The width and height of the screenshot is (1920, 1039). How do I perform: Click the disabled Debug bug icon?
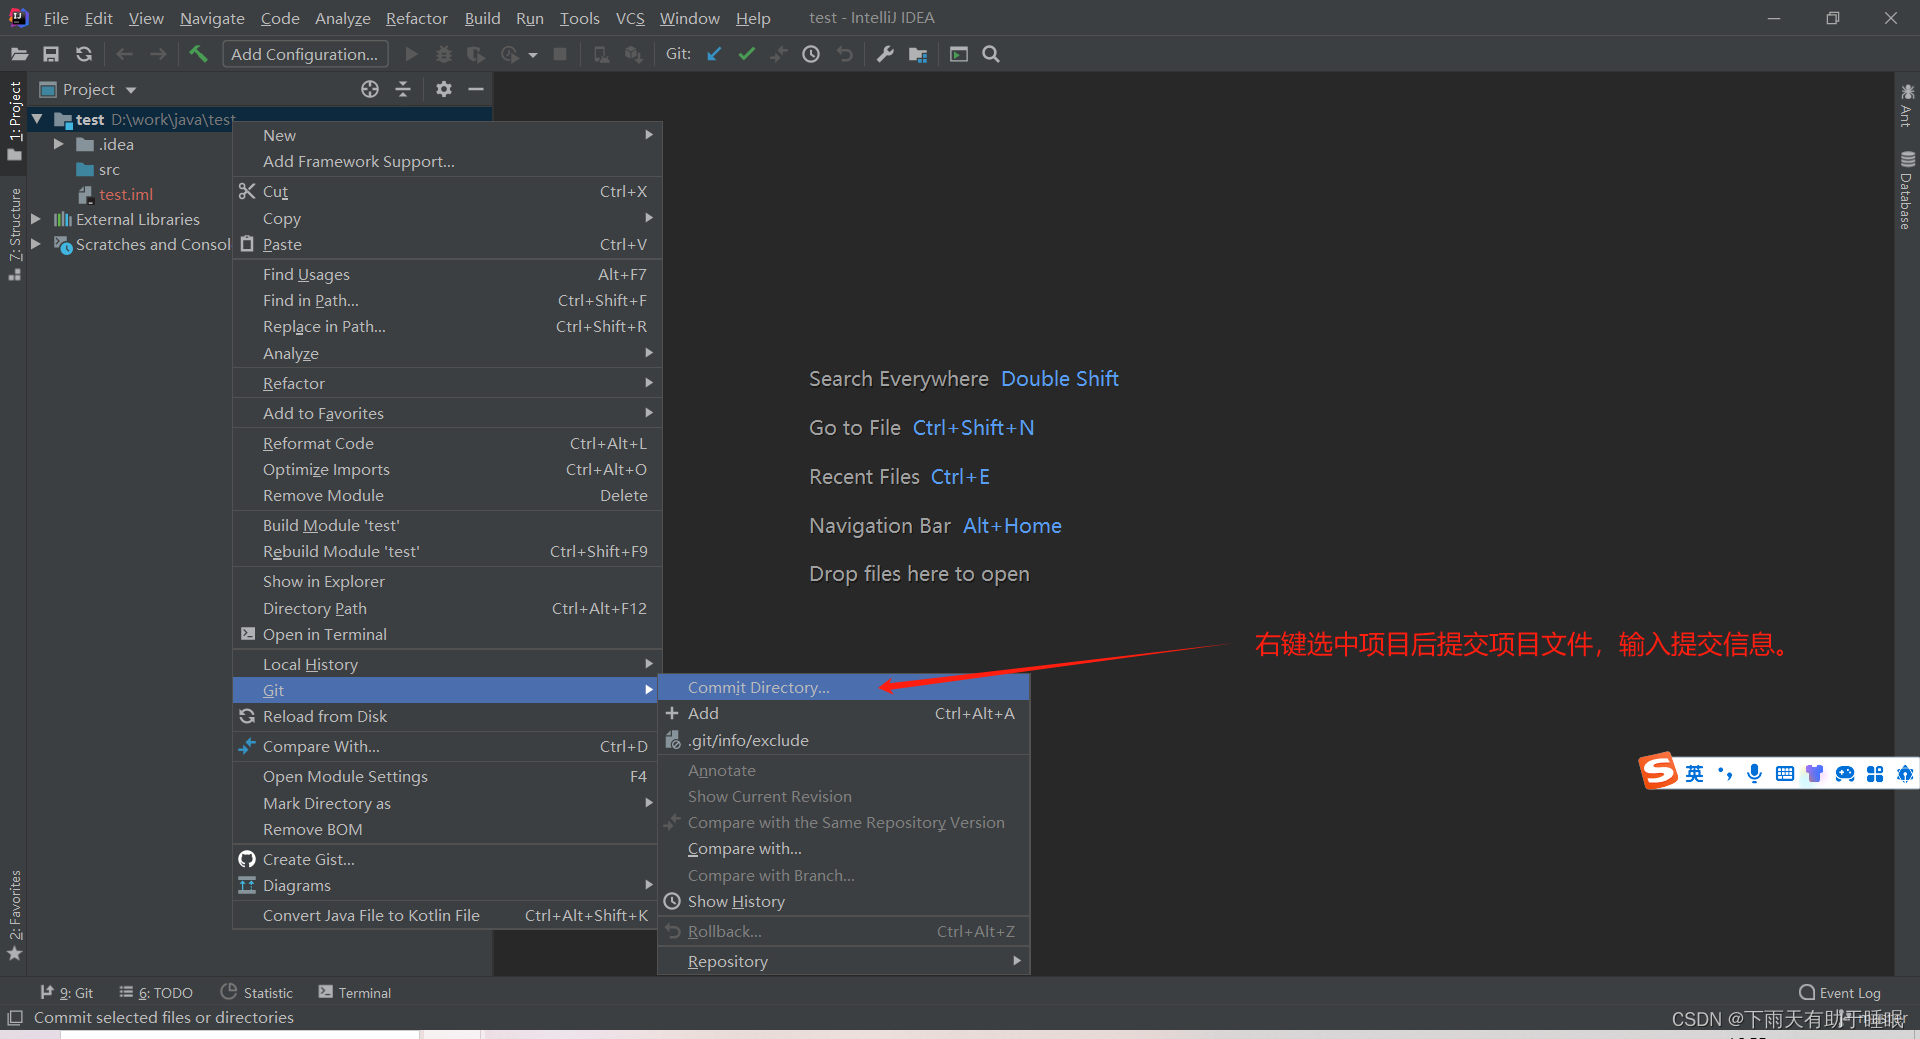[444, 54]
